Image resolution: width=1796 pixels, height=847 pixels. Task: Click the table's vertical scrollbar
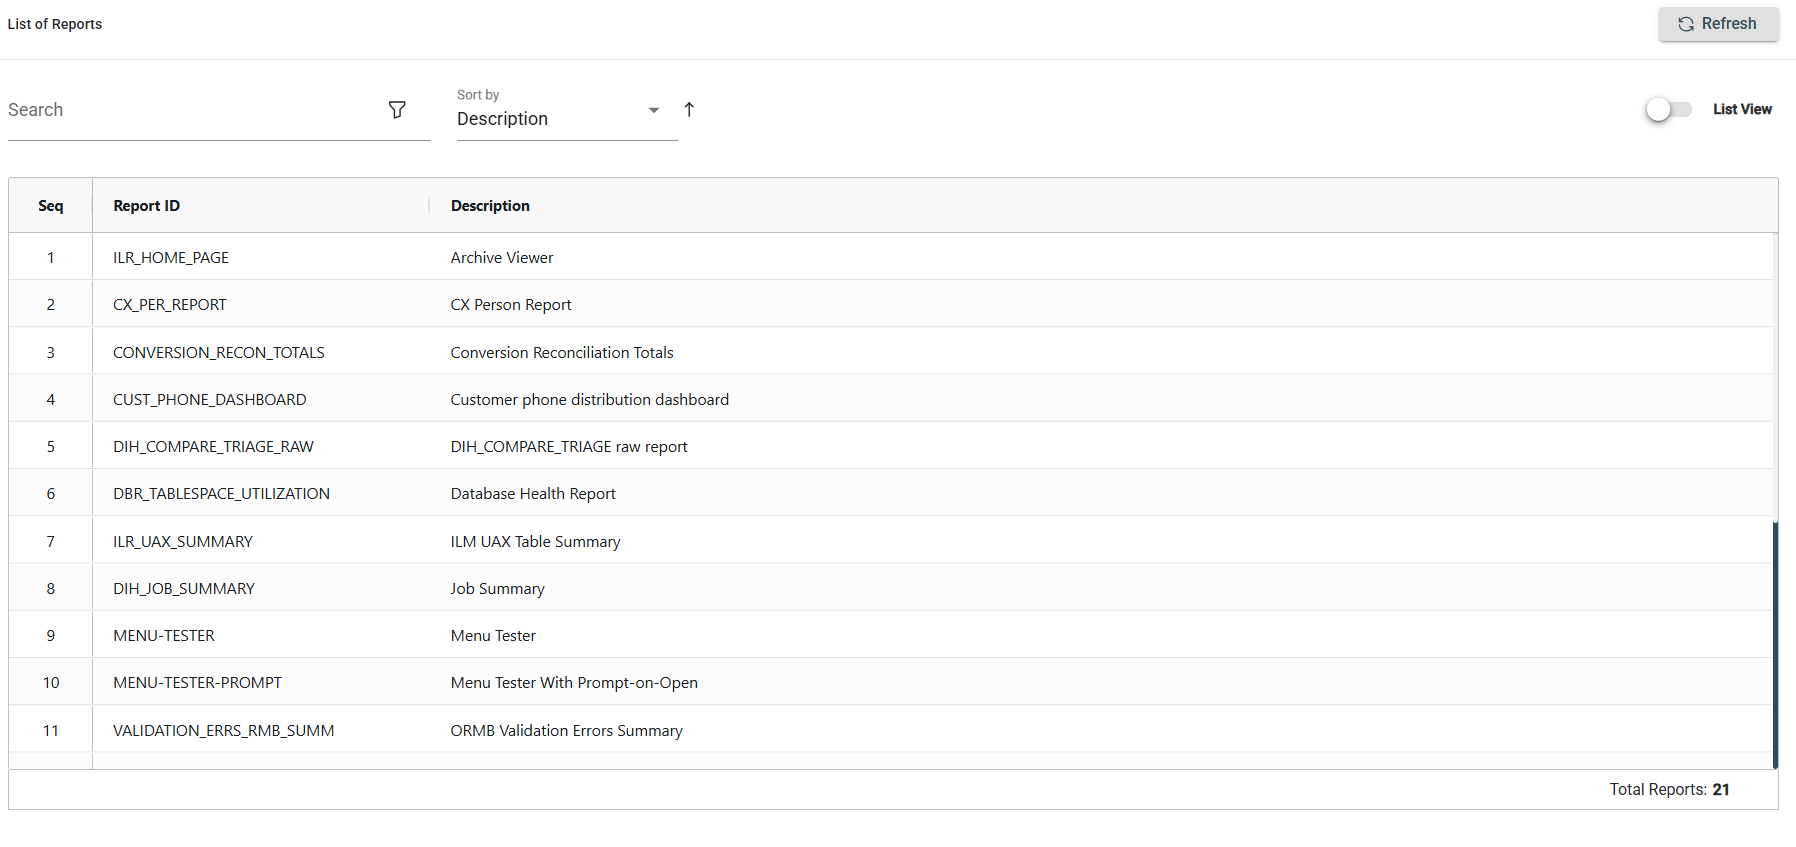click(1775, 640)
